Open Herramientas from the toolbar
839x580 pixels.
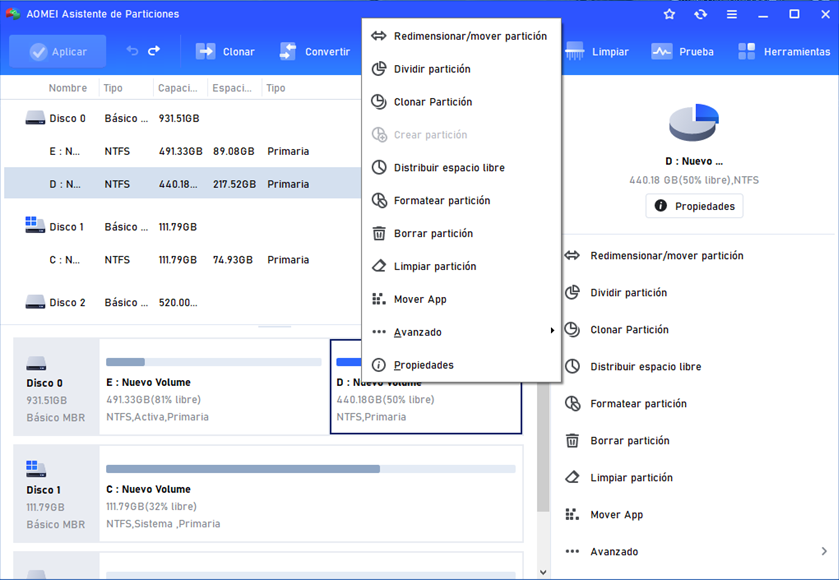(x=784, y=52)
